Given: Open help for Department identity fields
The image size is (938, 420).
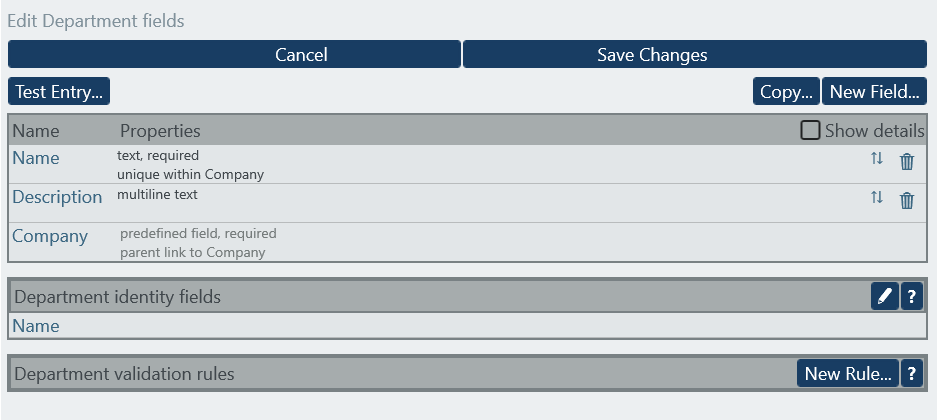Looking at the screenshot, I should (x=912, y=296).
